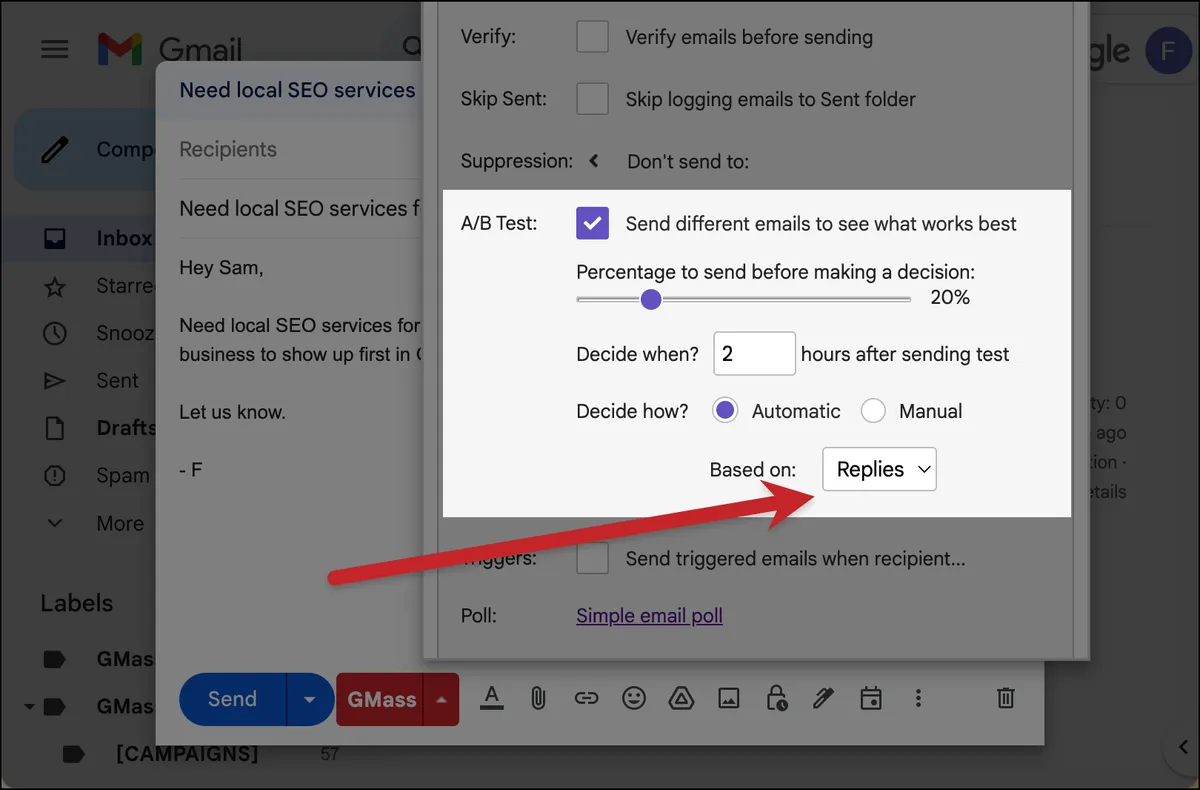The height and width of the screenshot is (790, 1200).
Task: Click the Hey Sam greeting text
Action: (221, 267)
